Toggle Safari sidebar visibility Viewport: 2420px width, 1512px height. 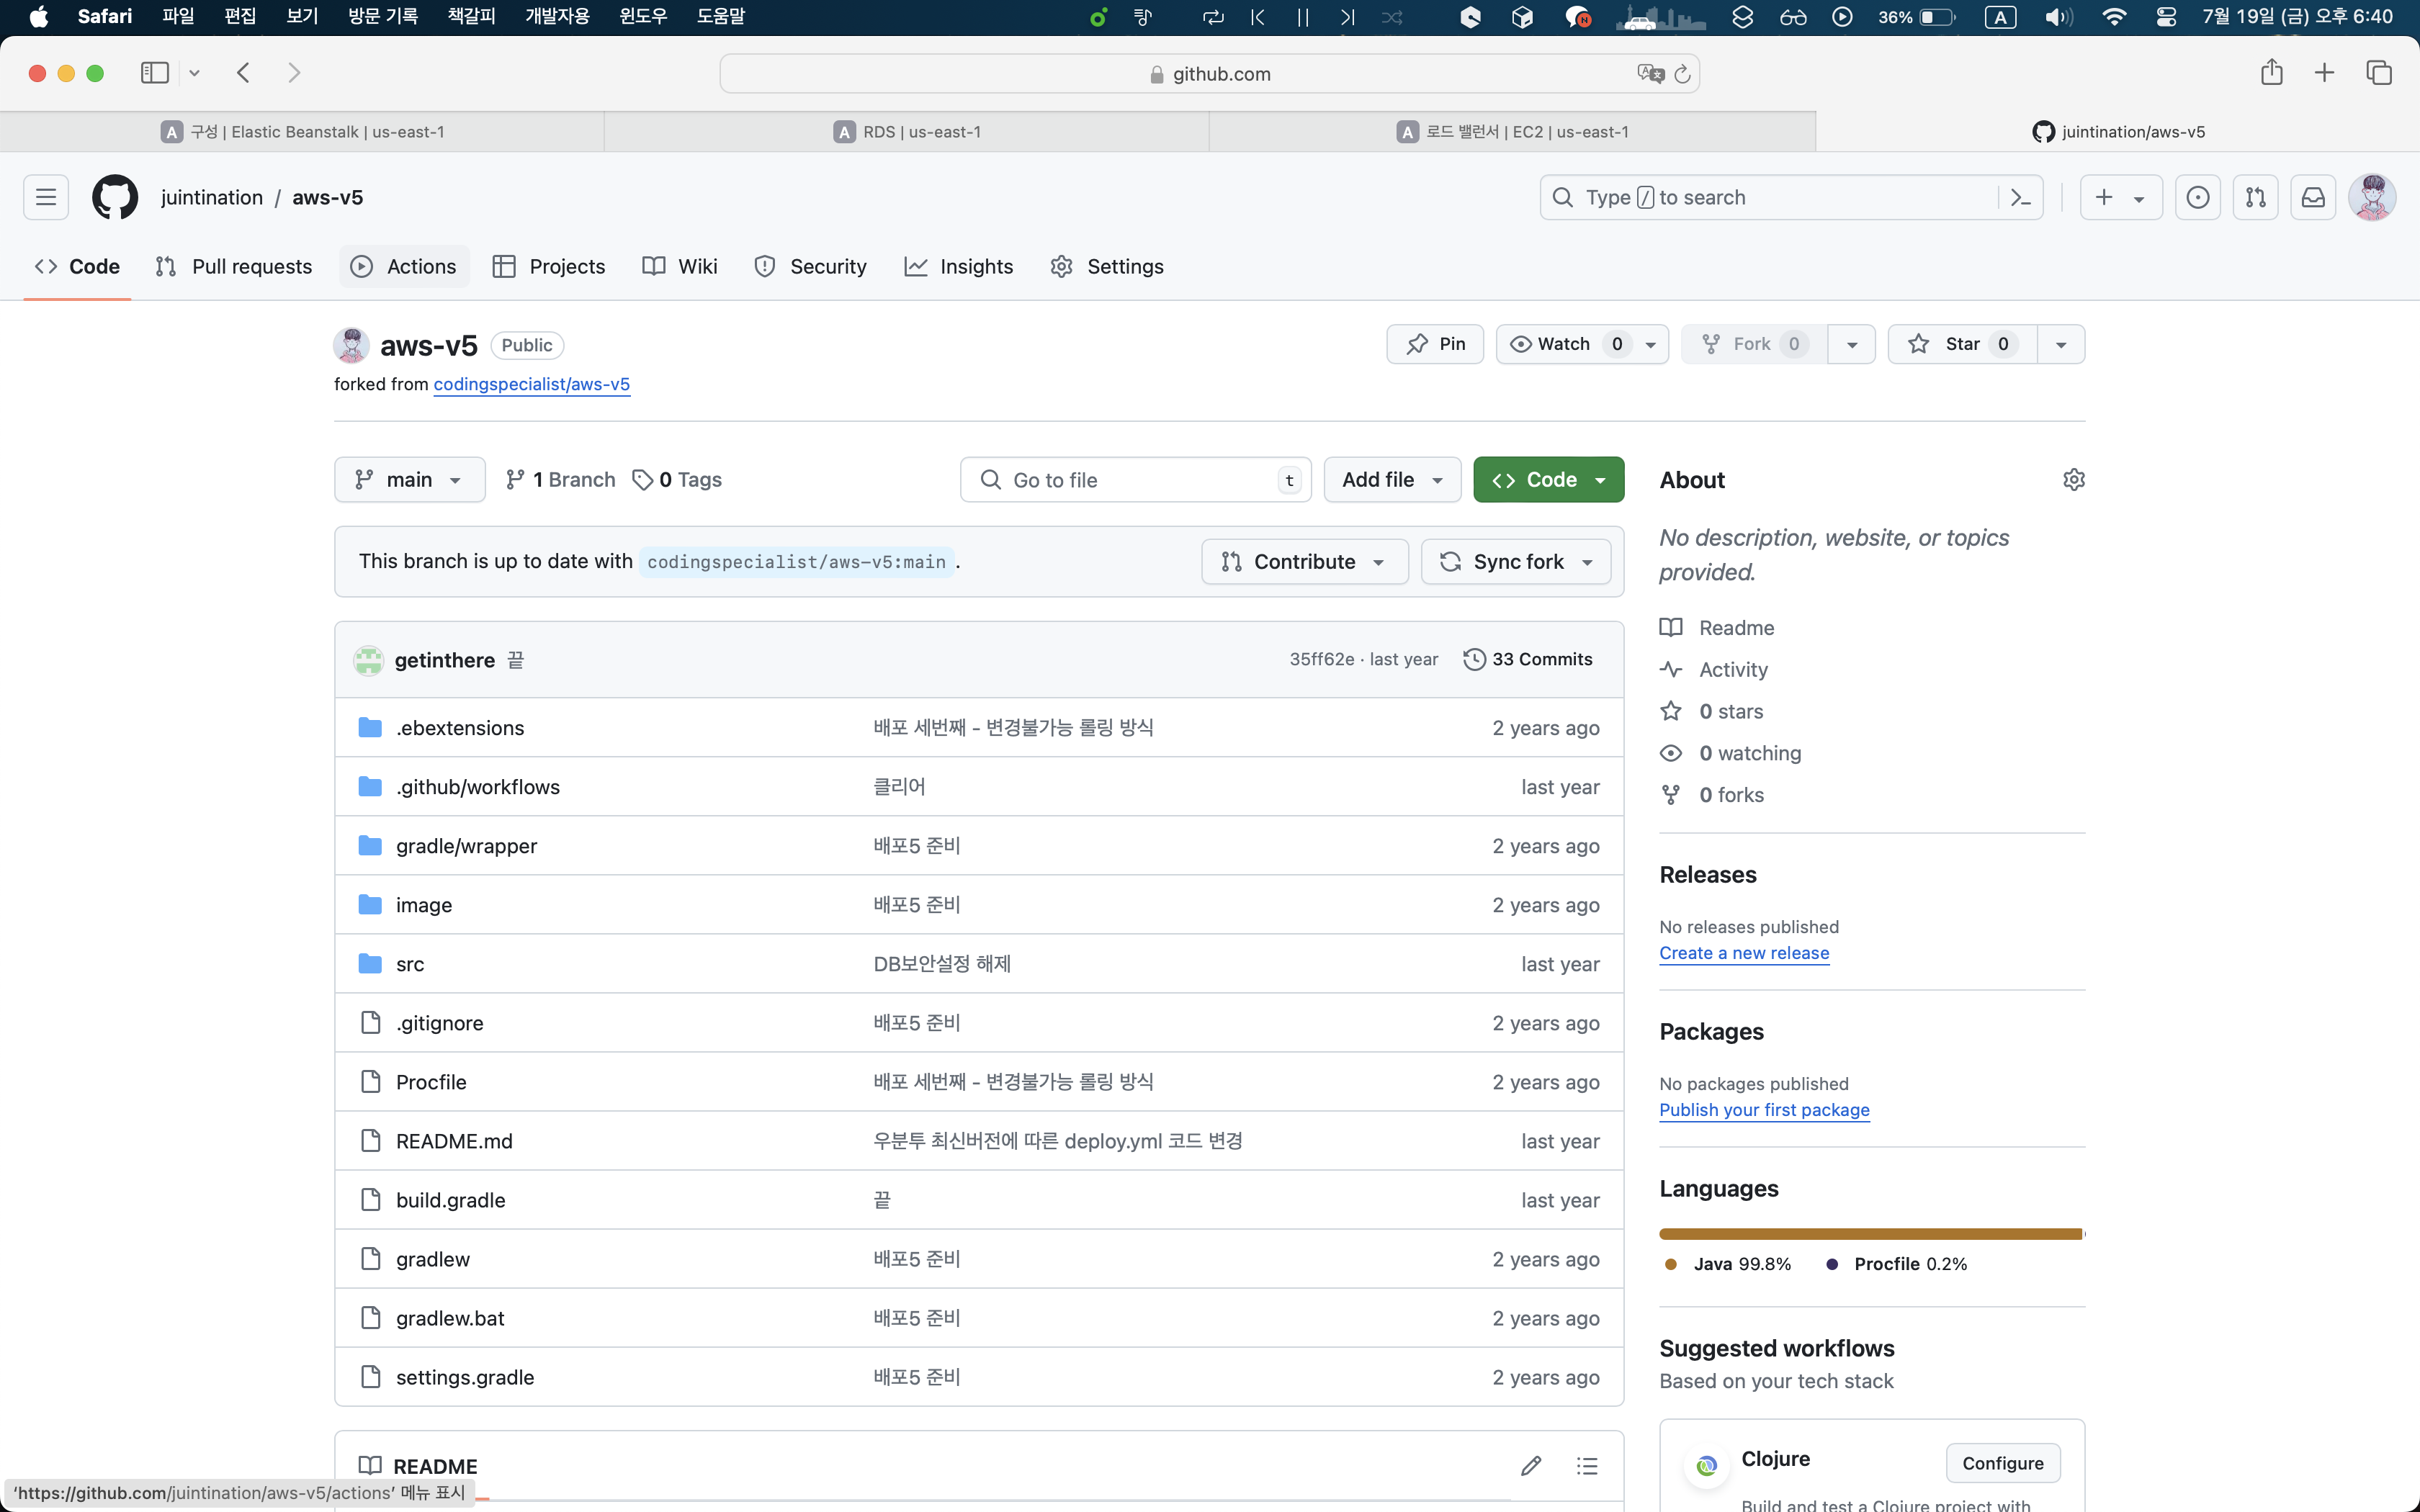coord(154,73)
